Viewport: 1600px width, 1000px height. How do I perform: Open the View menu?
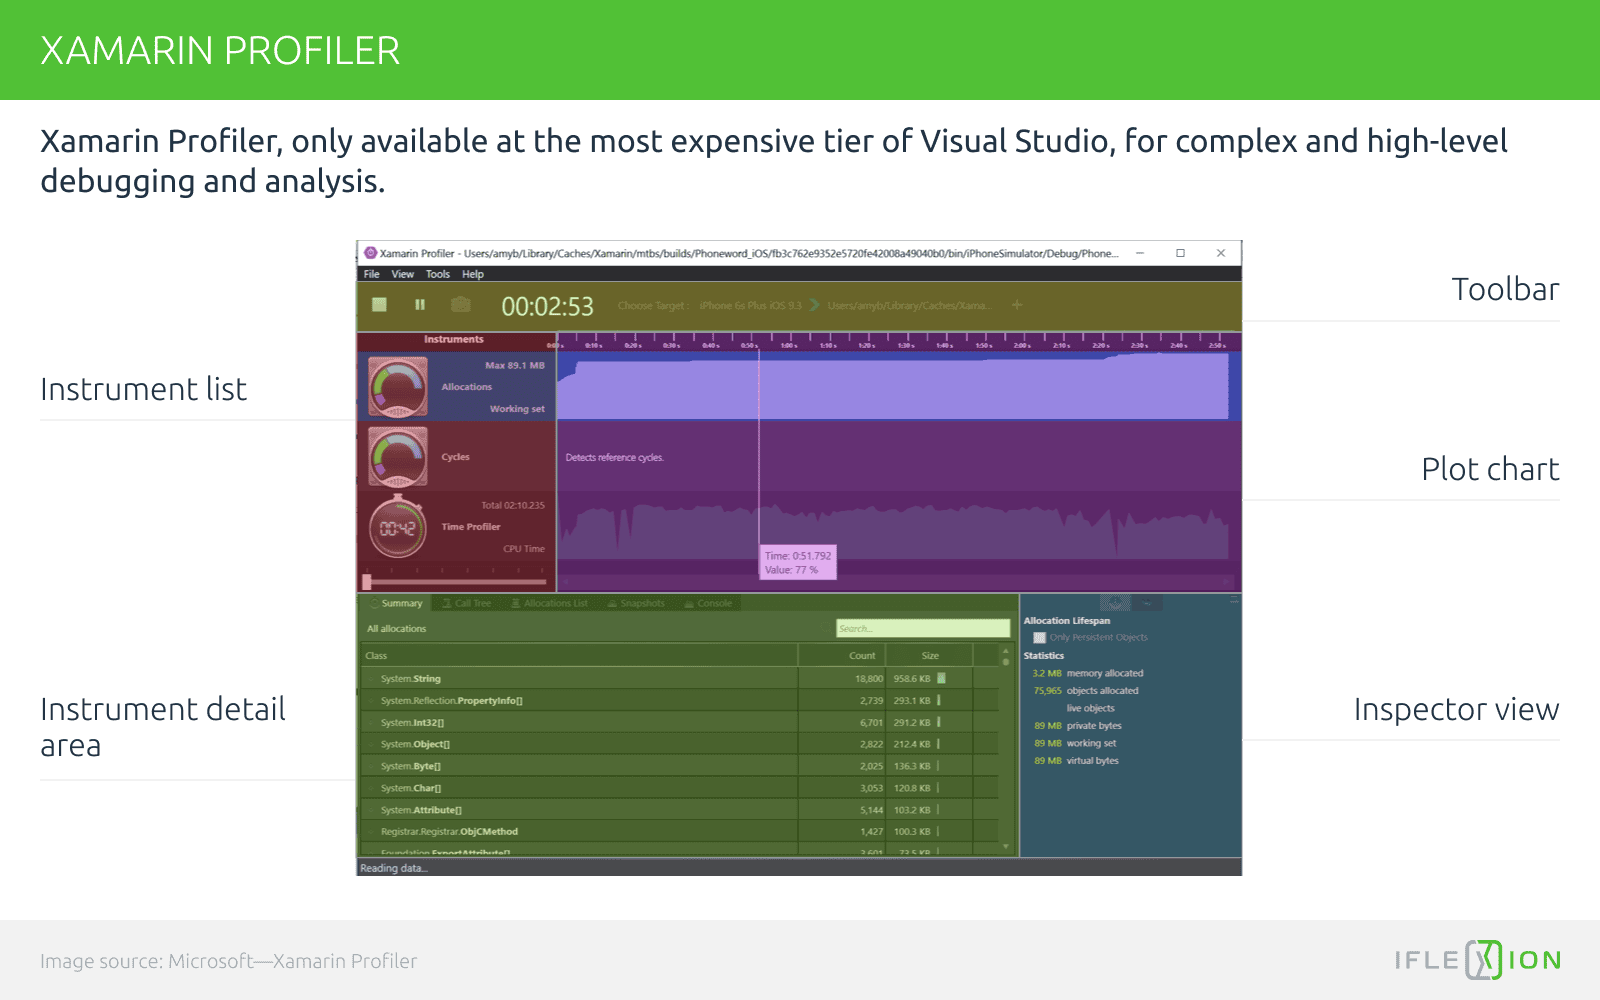pyautogui.click(x=403, y=274)
